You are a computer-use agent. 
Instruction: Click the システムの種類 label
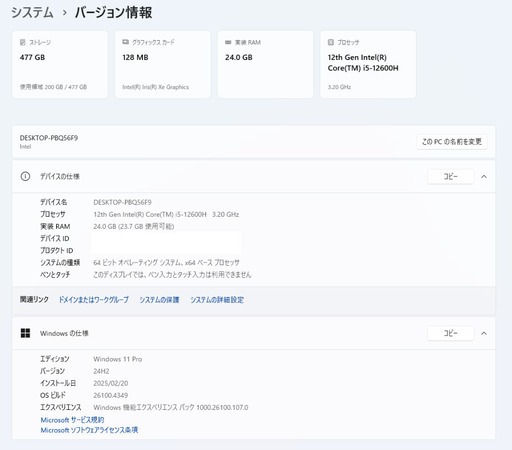60,263
